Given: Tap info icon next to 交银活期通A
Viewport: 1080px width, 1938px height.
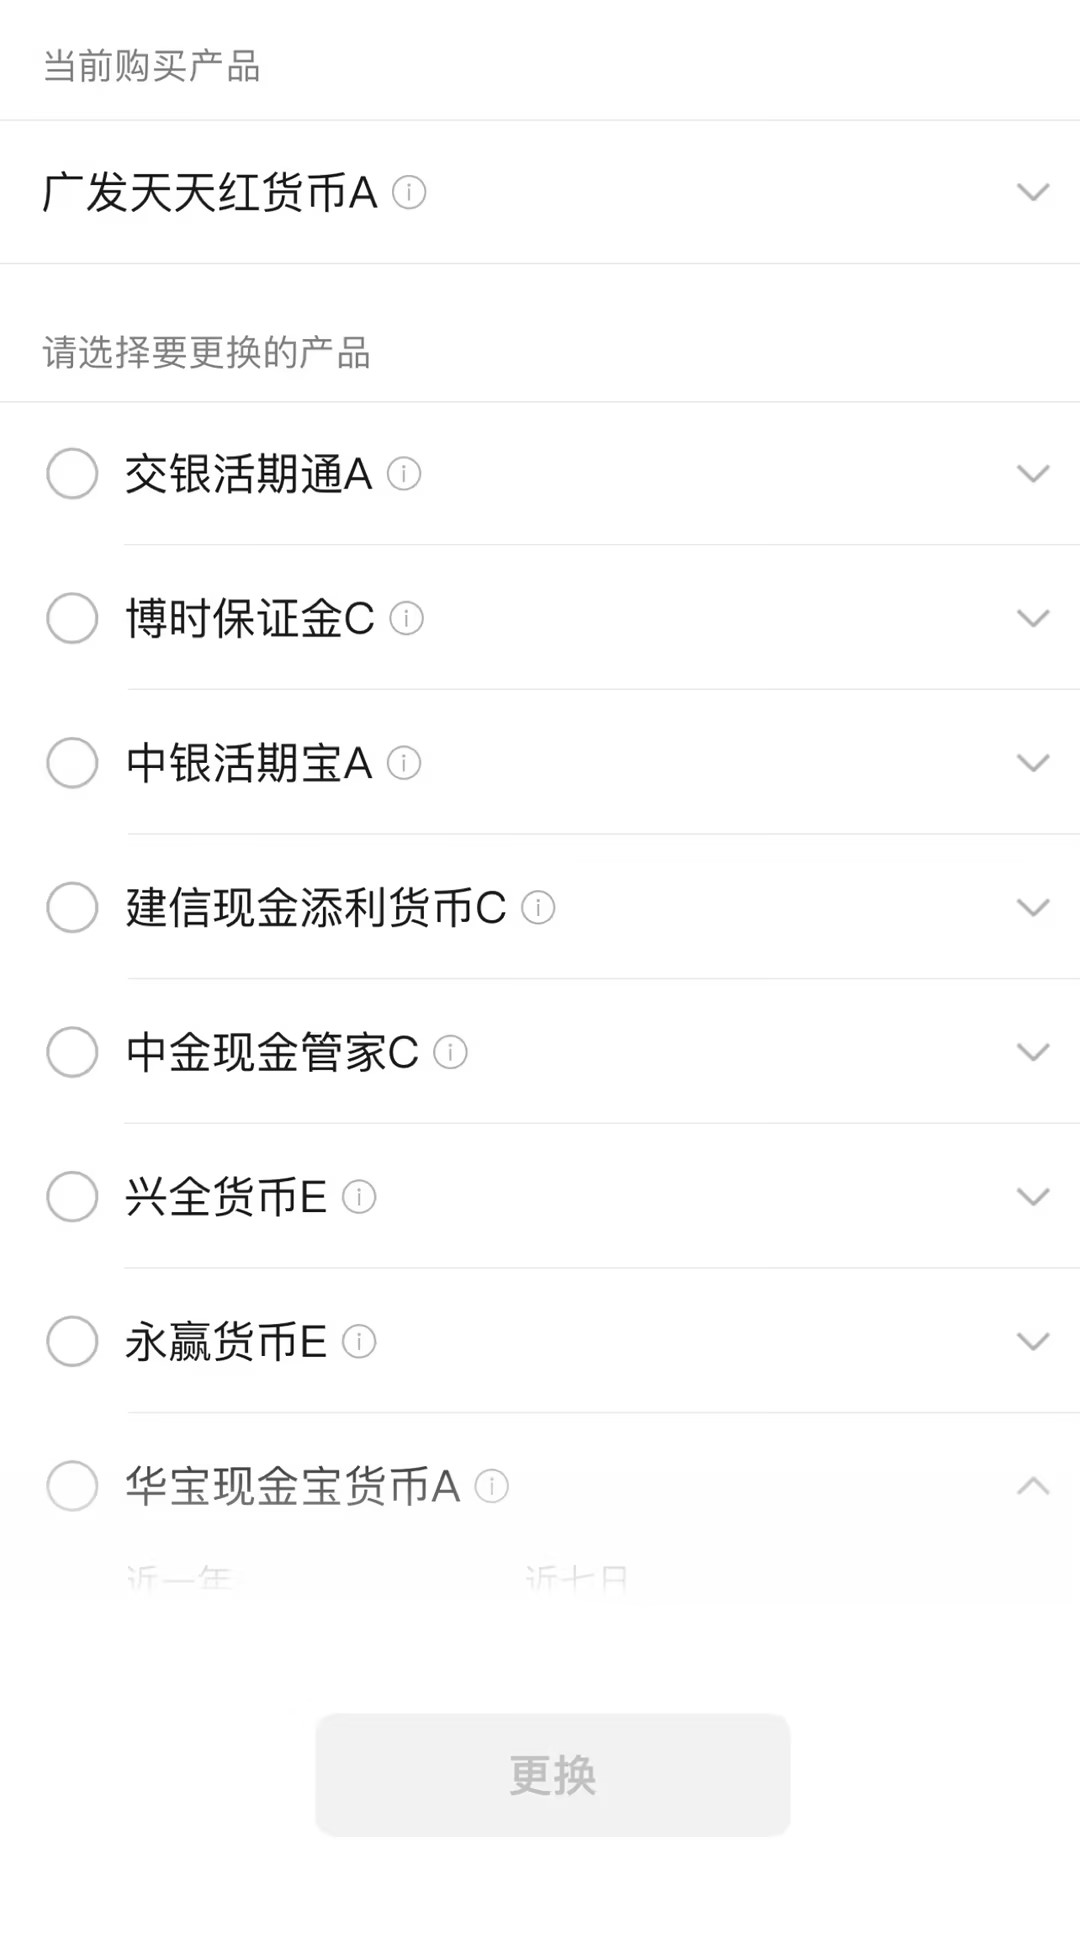Looking at the screenshot, I should pyautogui.click(x=404, y=474).
